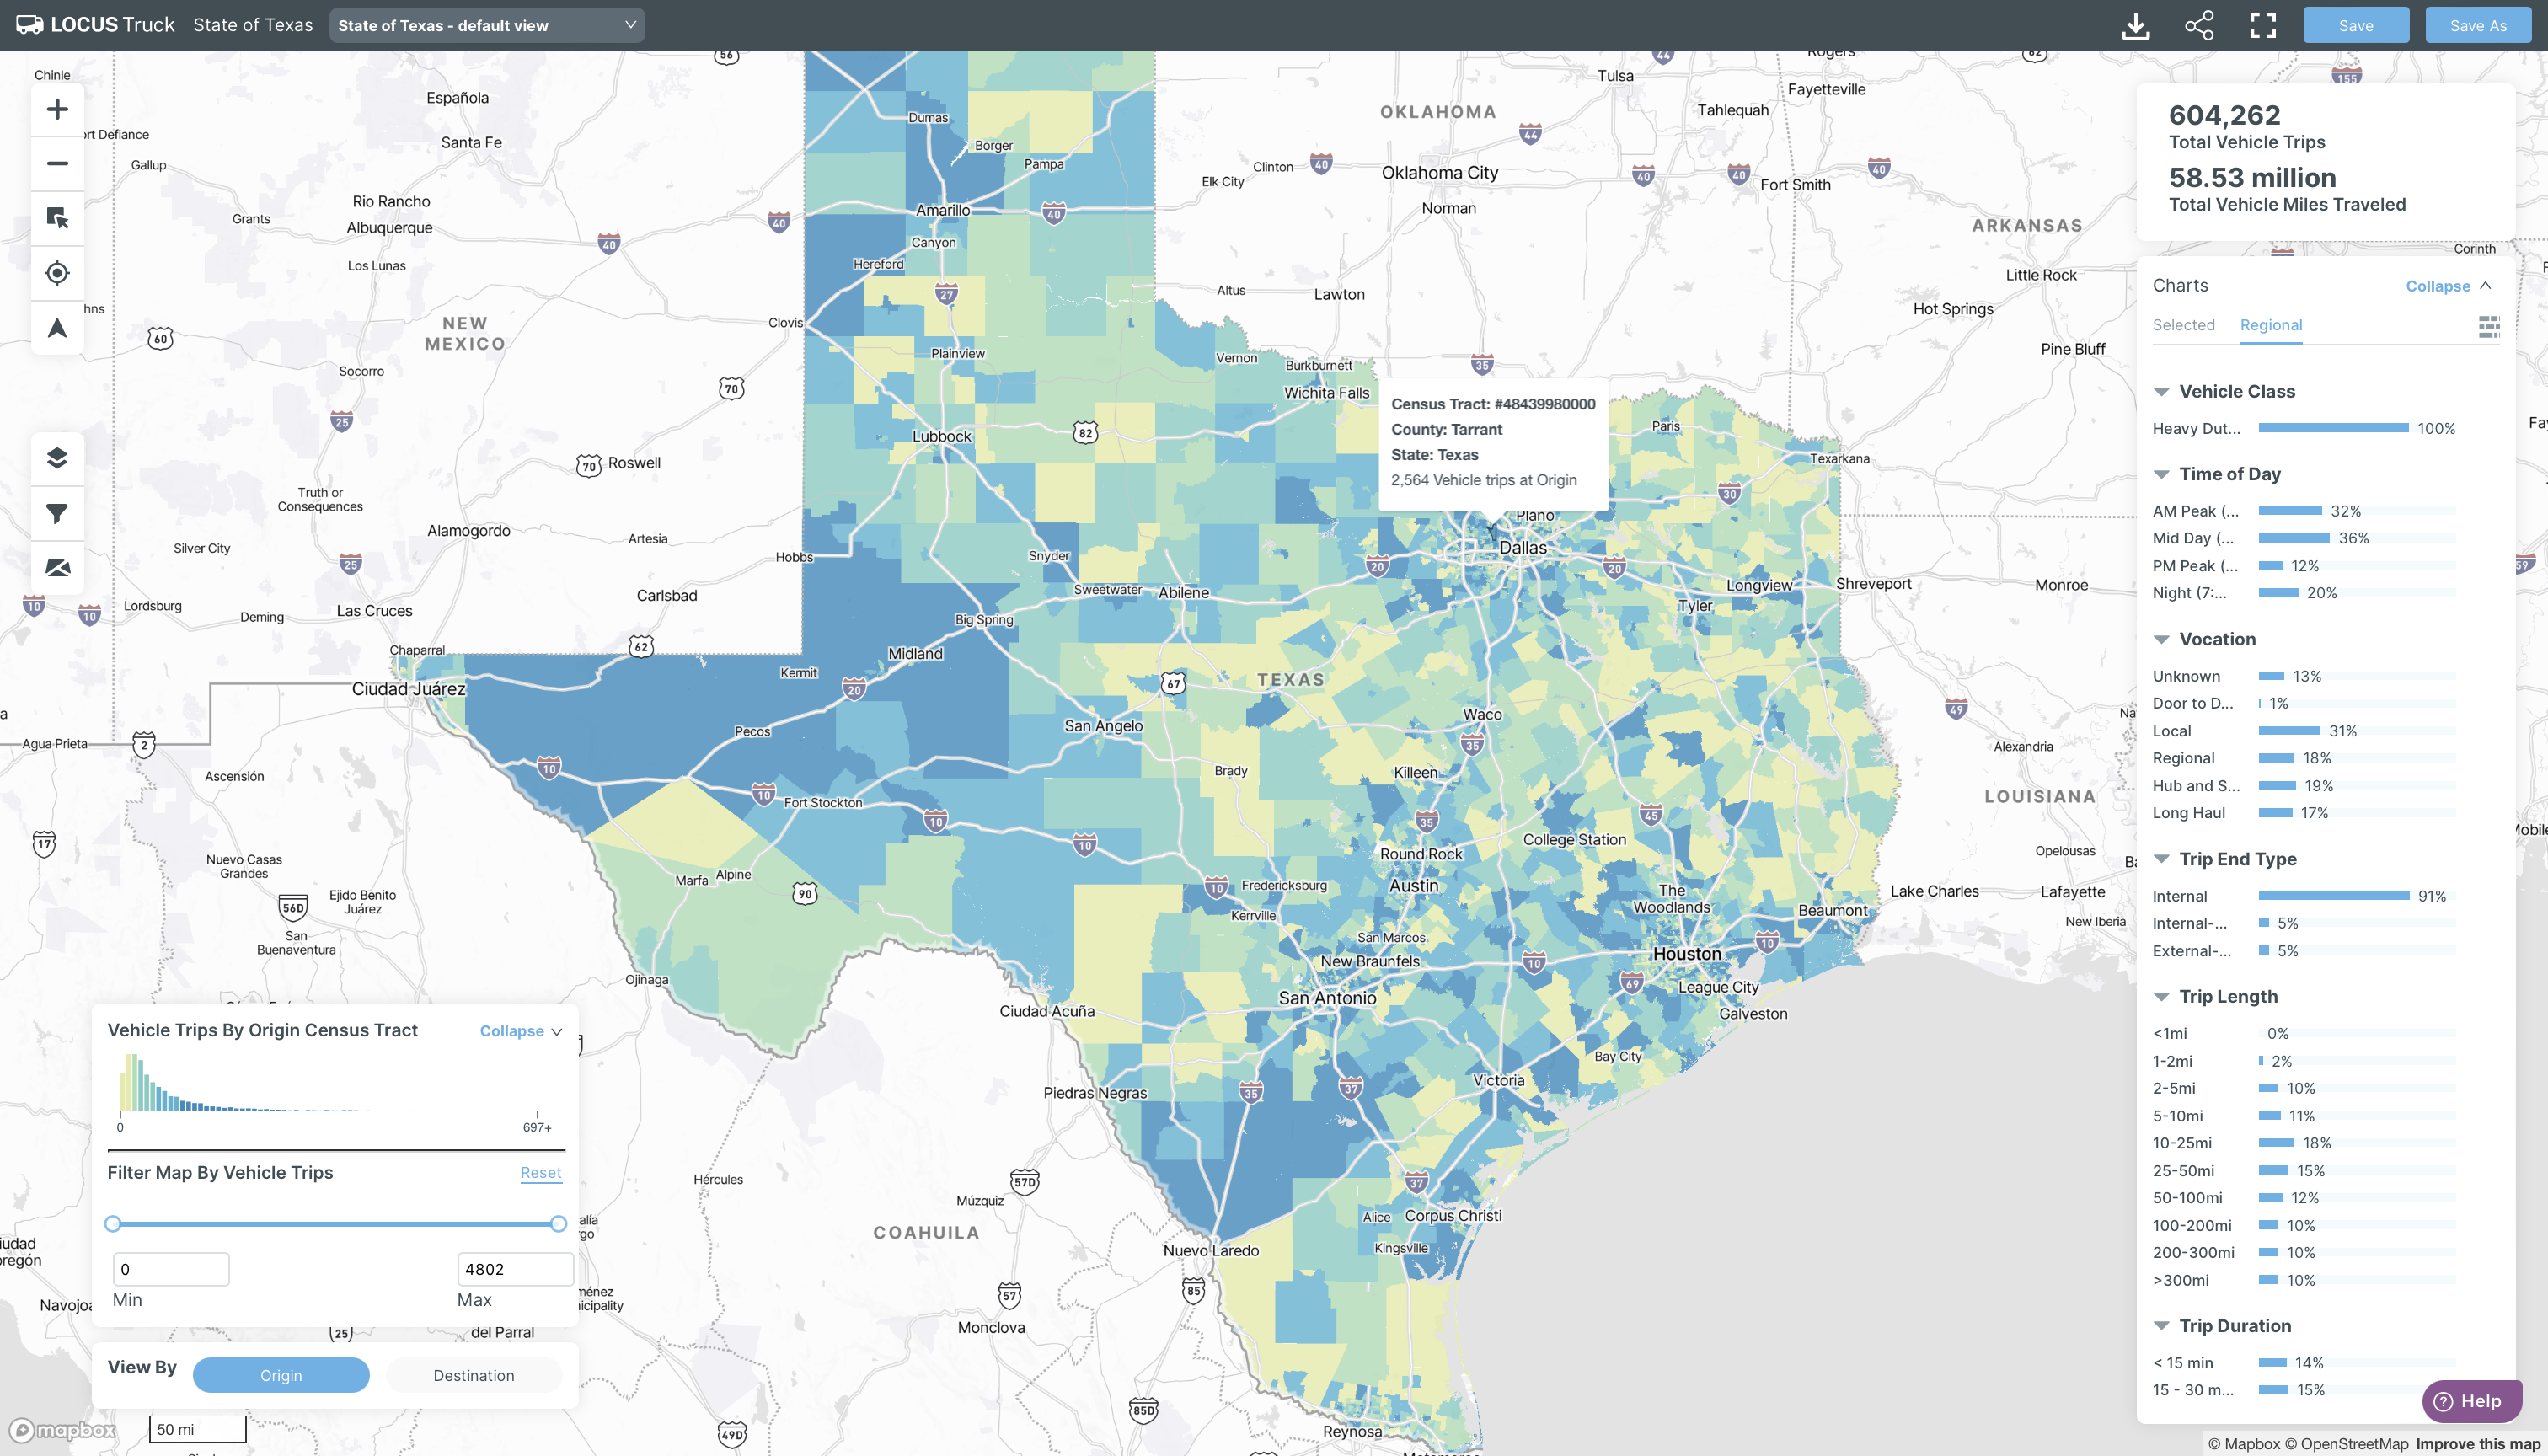The width and height of the screenshot is (2548, 1456).
Task: Click the 25-50mi trip length row
Action: coord(2304,1171)
